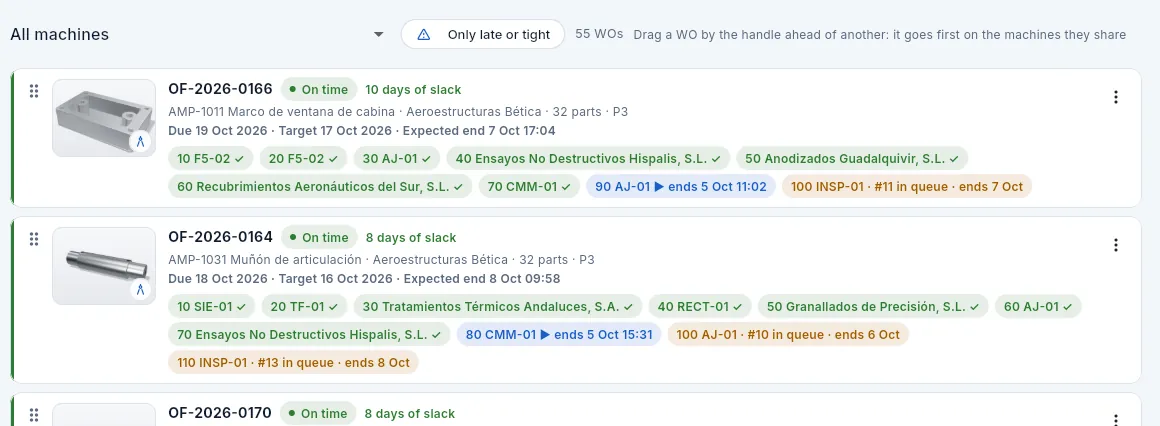Open three-dot menu for OF-2026-0164
1160x426 pixels.
(x=1116, y=245)
